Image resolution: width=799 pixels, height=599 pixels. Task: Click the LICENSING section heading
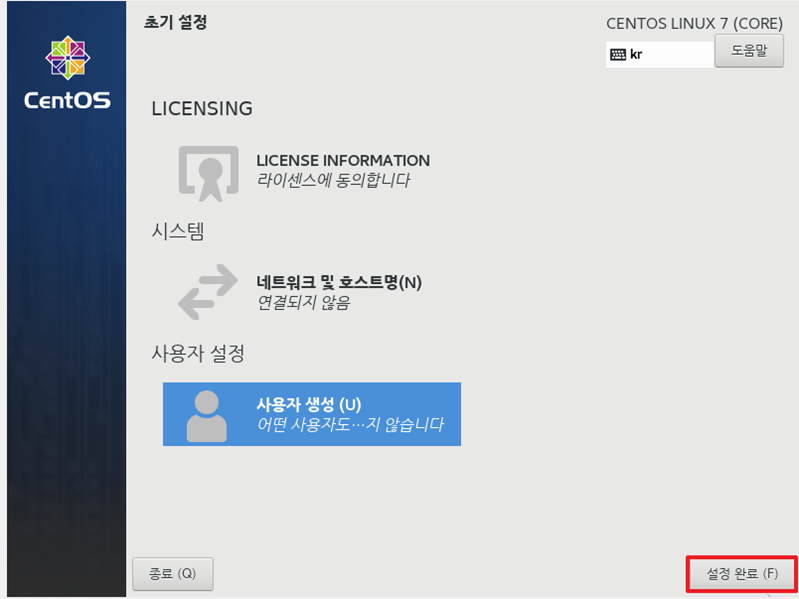[202, 108]
